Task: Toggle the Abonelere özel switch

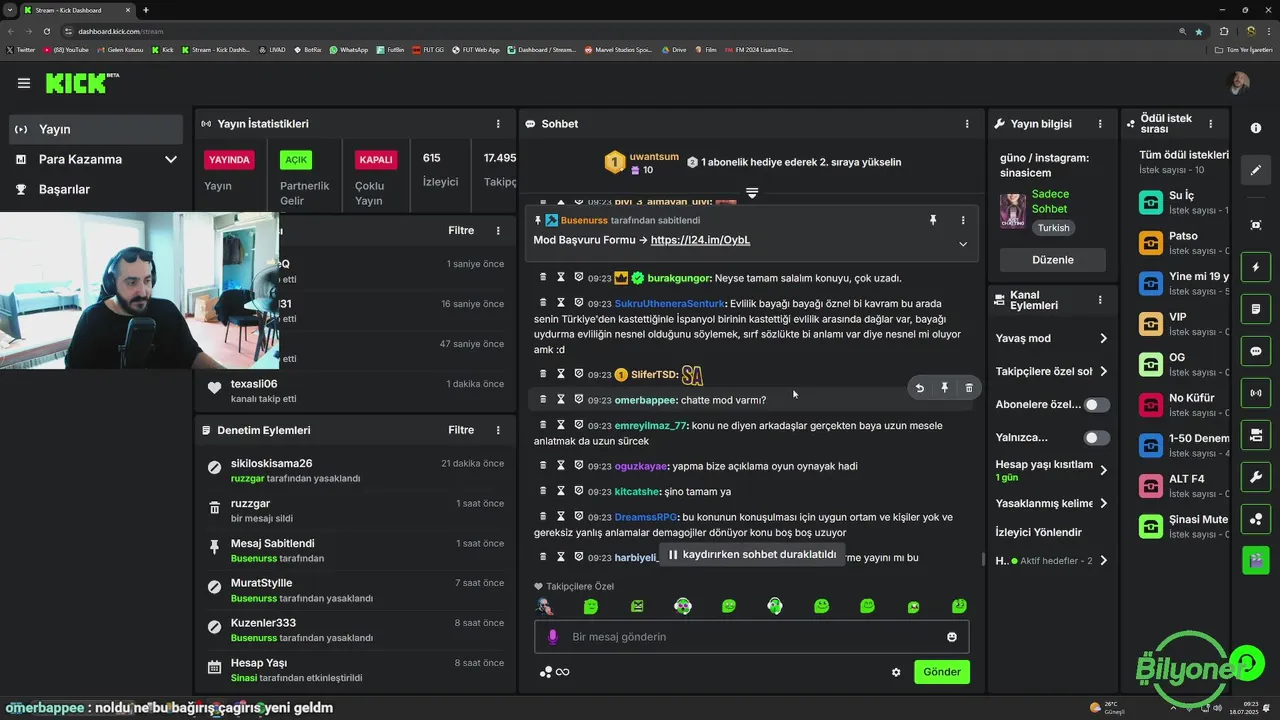Action: click(1097, 405)
